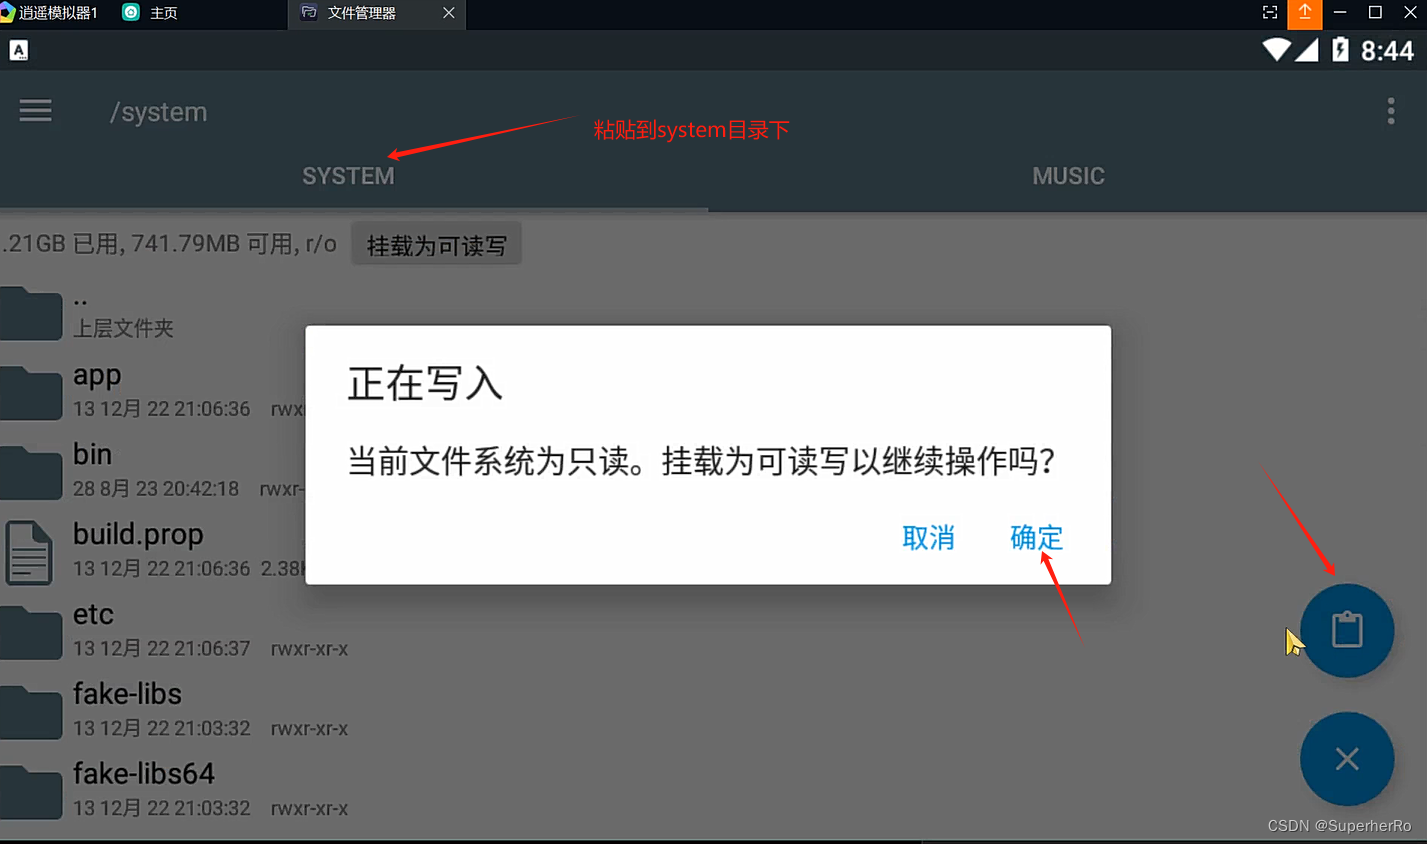Click the fake-libs64 folder name

coord(143,774)
